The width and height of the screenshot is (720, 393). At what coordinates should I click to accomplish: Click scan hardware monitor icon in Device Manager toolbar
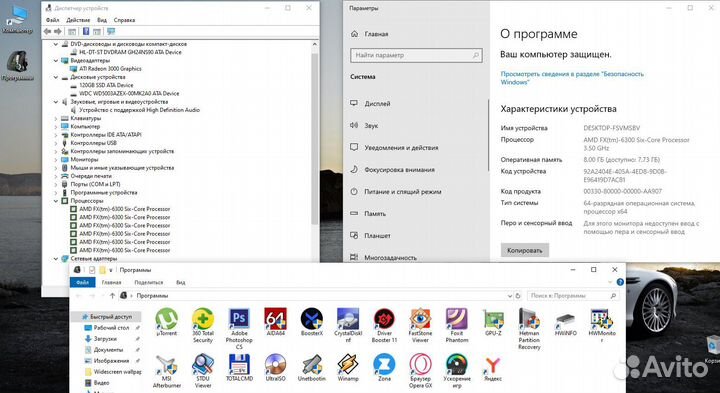(111, 31)
